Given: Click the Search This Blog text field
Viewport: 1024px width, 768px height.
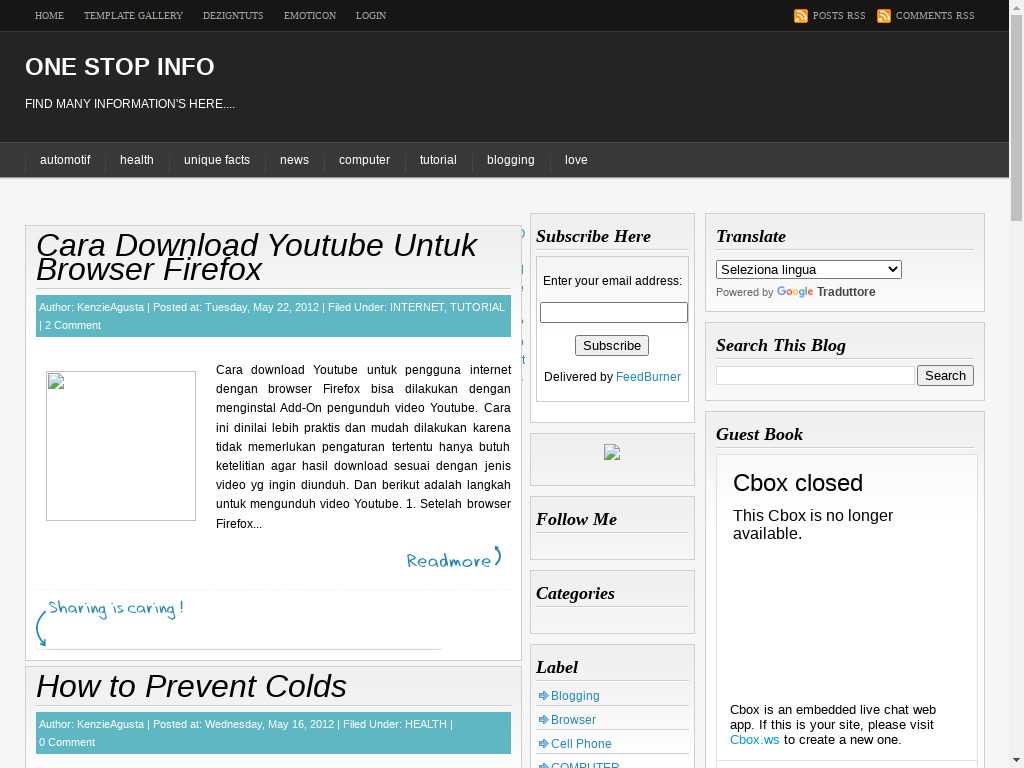Looking at the screenshot, I should [815, 376].
